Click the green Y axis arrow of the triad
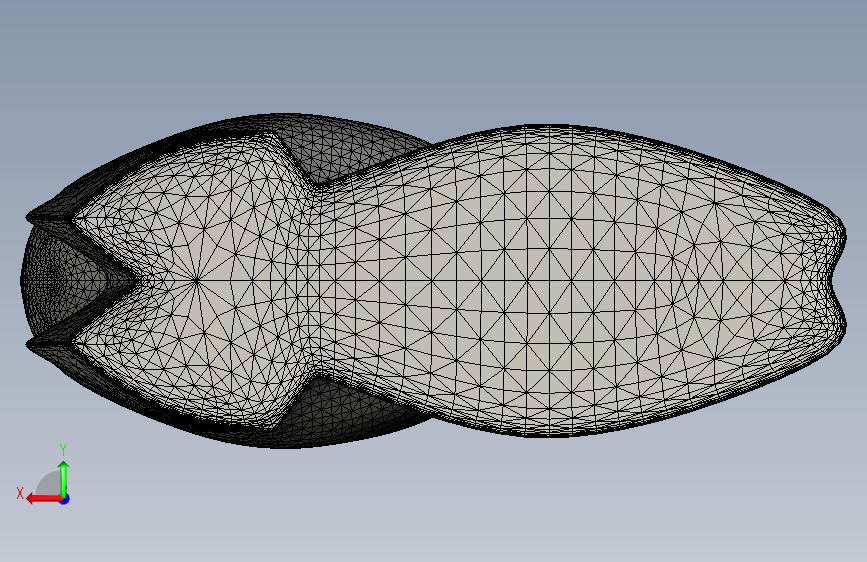The image size is (867, 562). tap(64, 479)
